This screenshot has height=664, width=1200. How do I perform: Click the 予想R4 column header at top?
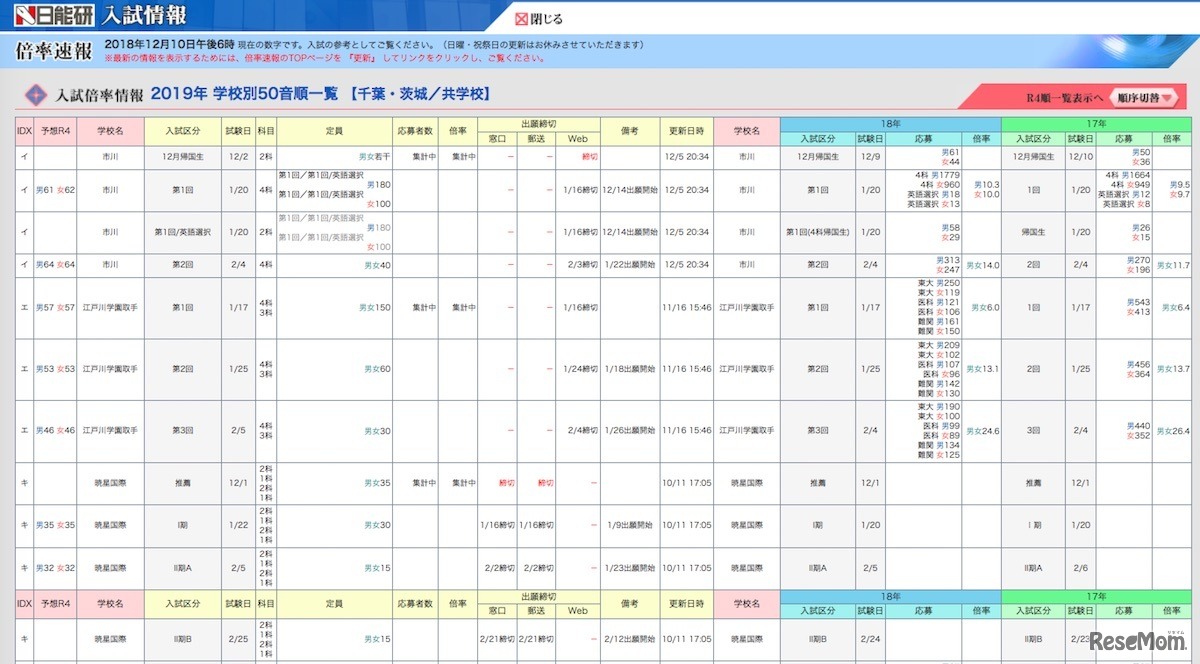coord(55,130)
